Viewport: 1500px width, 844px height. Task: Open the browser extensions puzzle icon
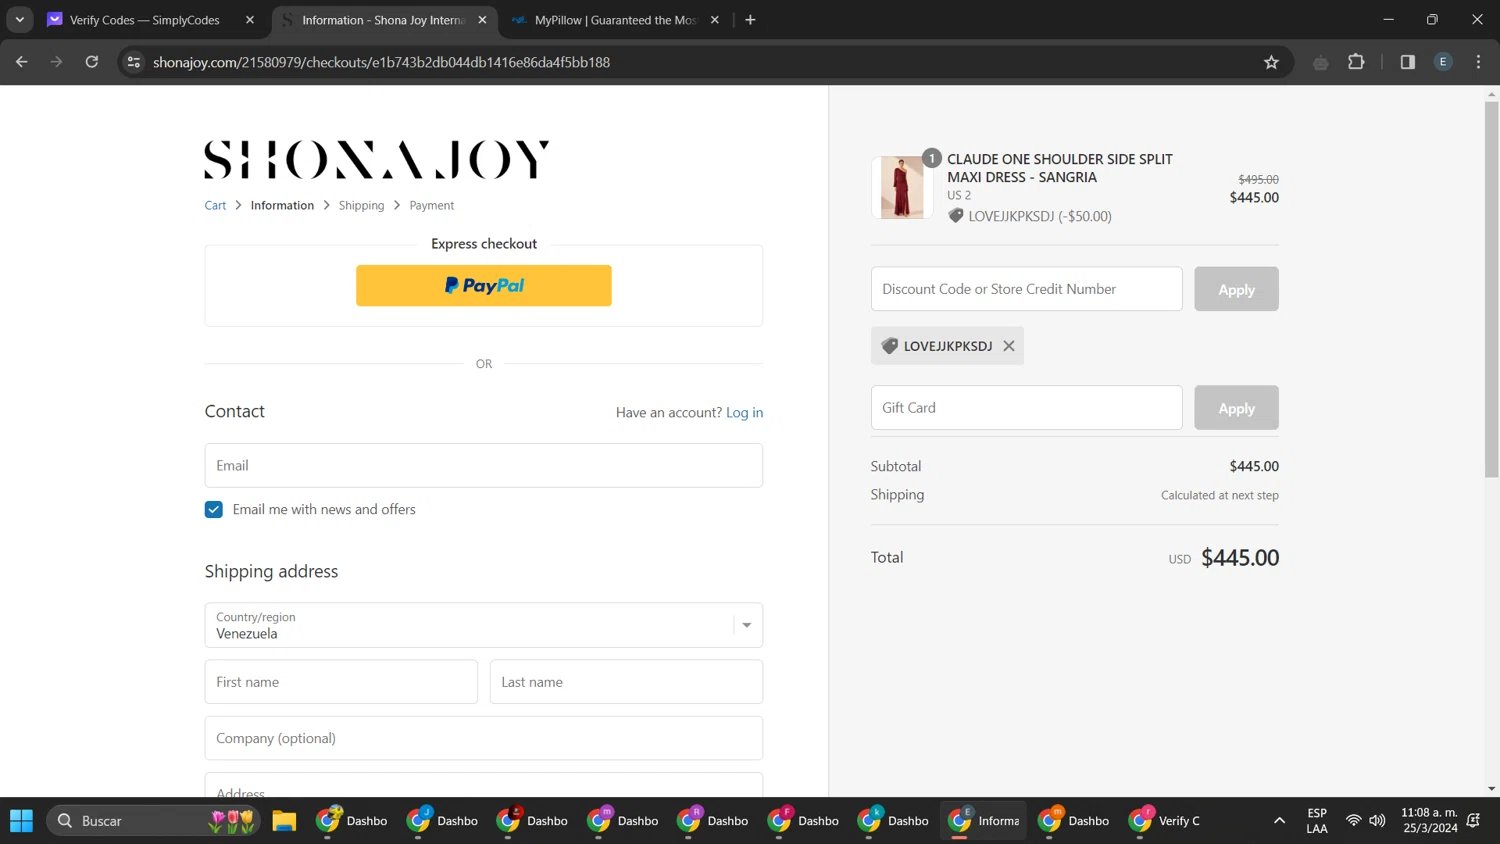coord(1356,62)
